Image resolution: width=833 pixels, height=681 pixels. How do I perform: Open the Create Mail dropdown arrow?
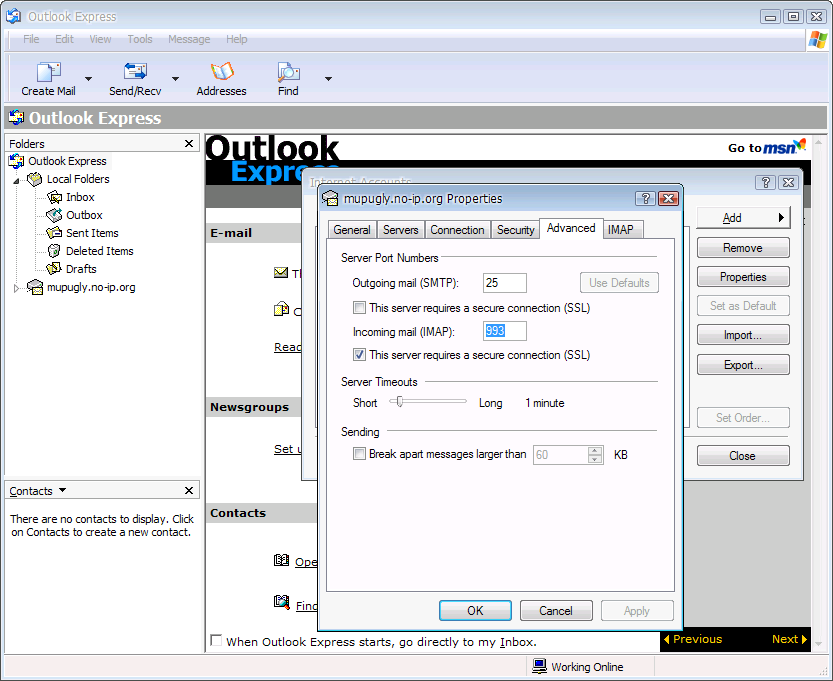pos(88,79)
